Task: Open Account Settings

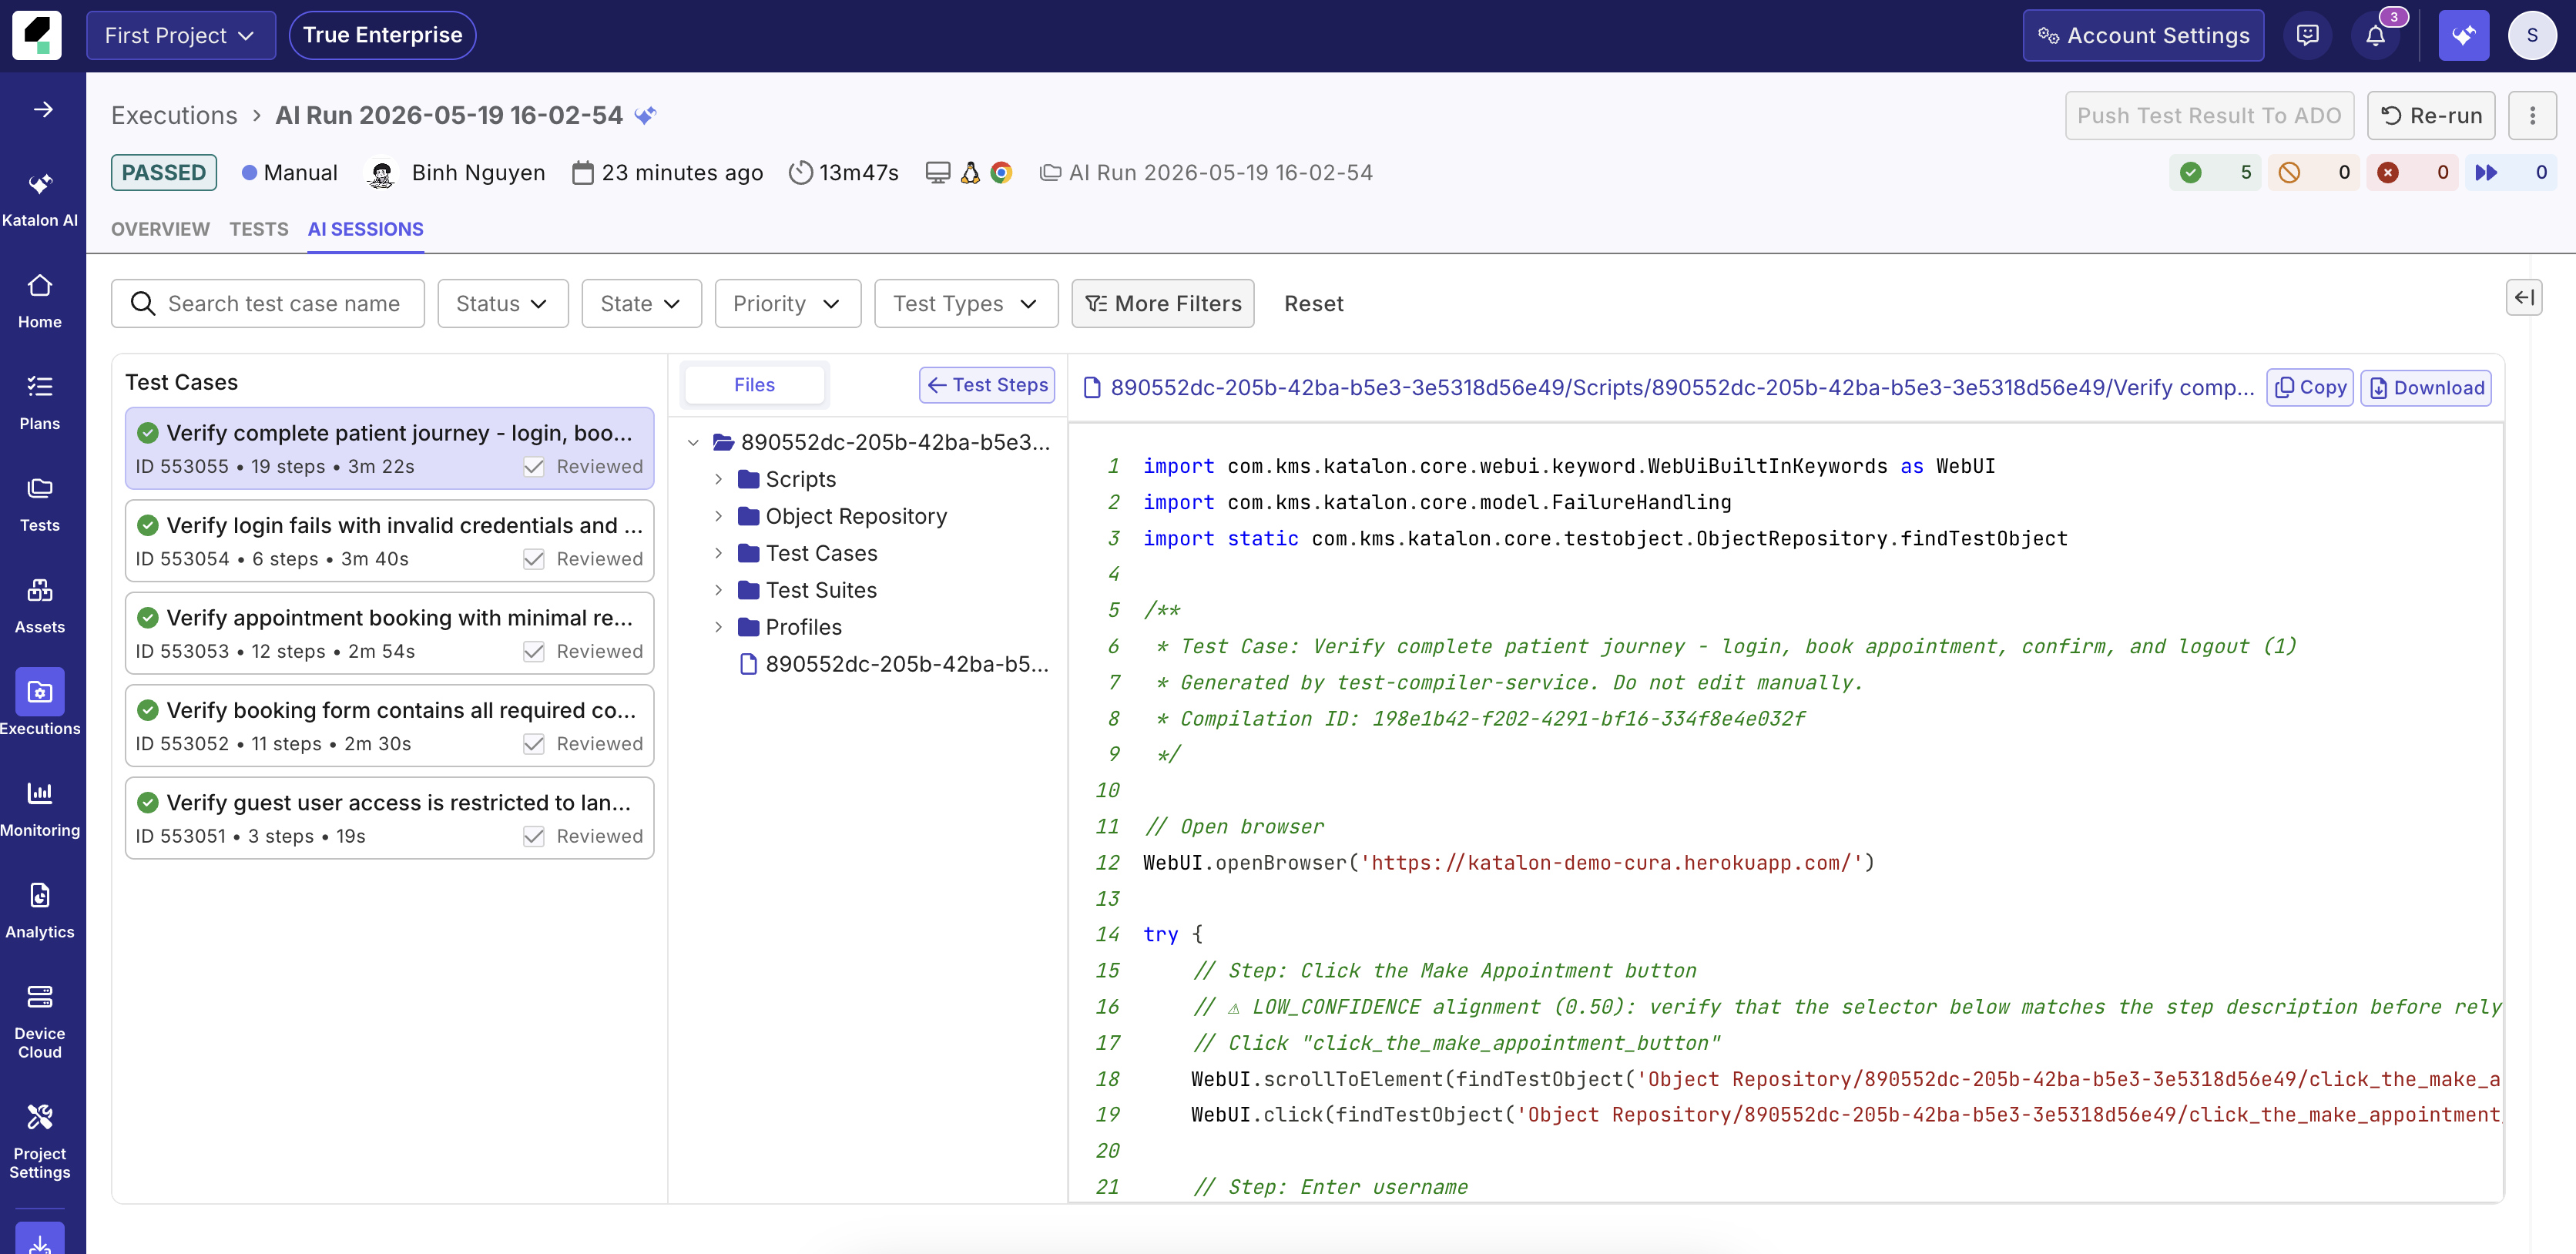Action: point(2143,36)
